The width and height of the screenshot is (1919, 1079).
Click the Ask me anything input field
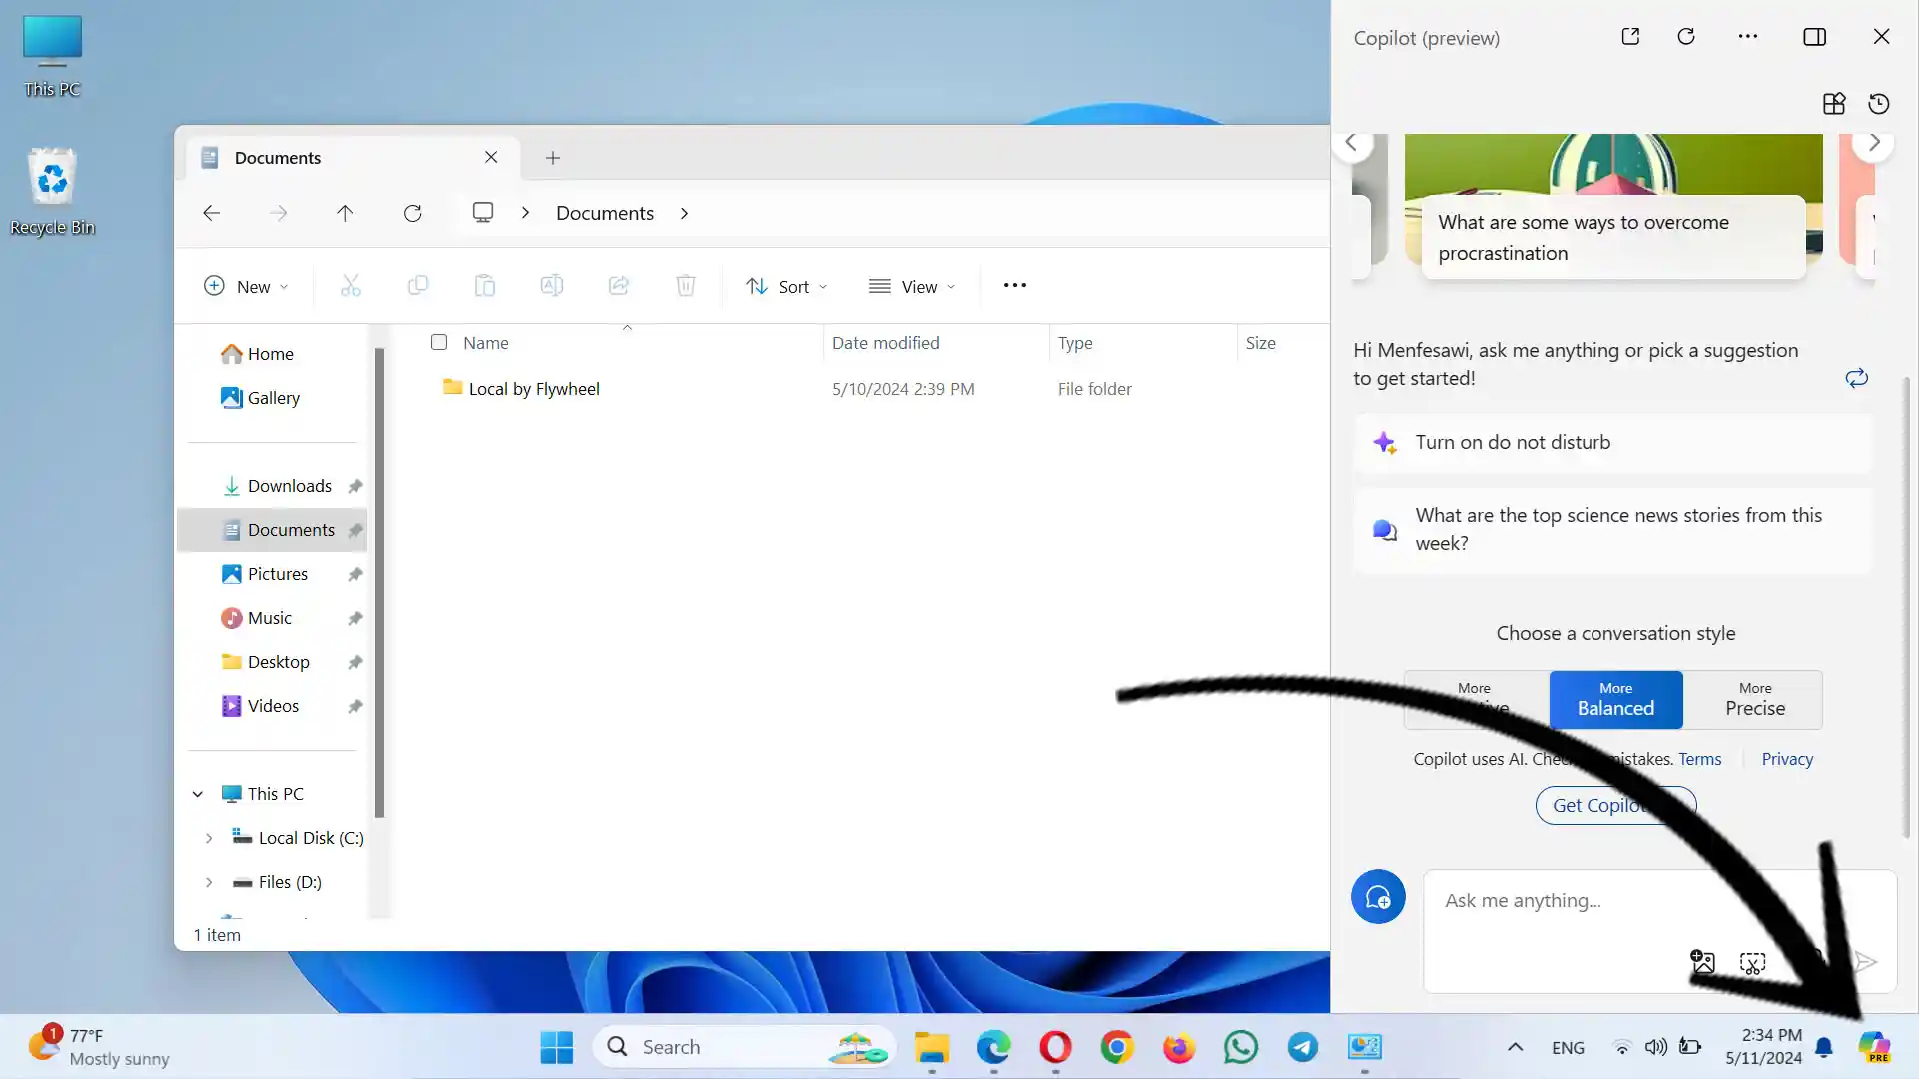click(x=1640, y=901)
